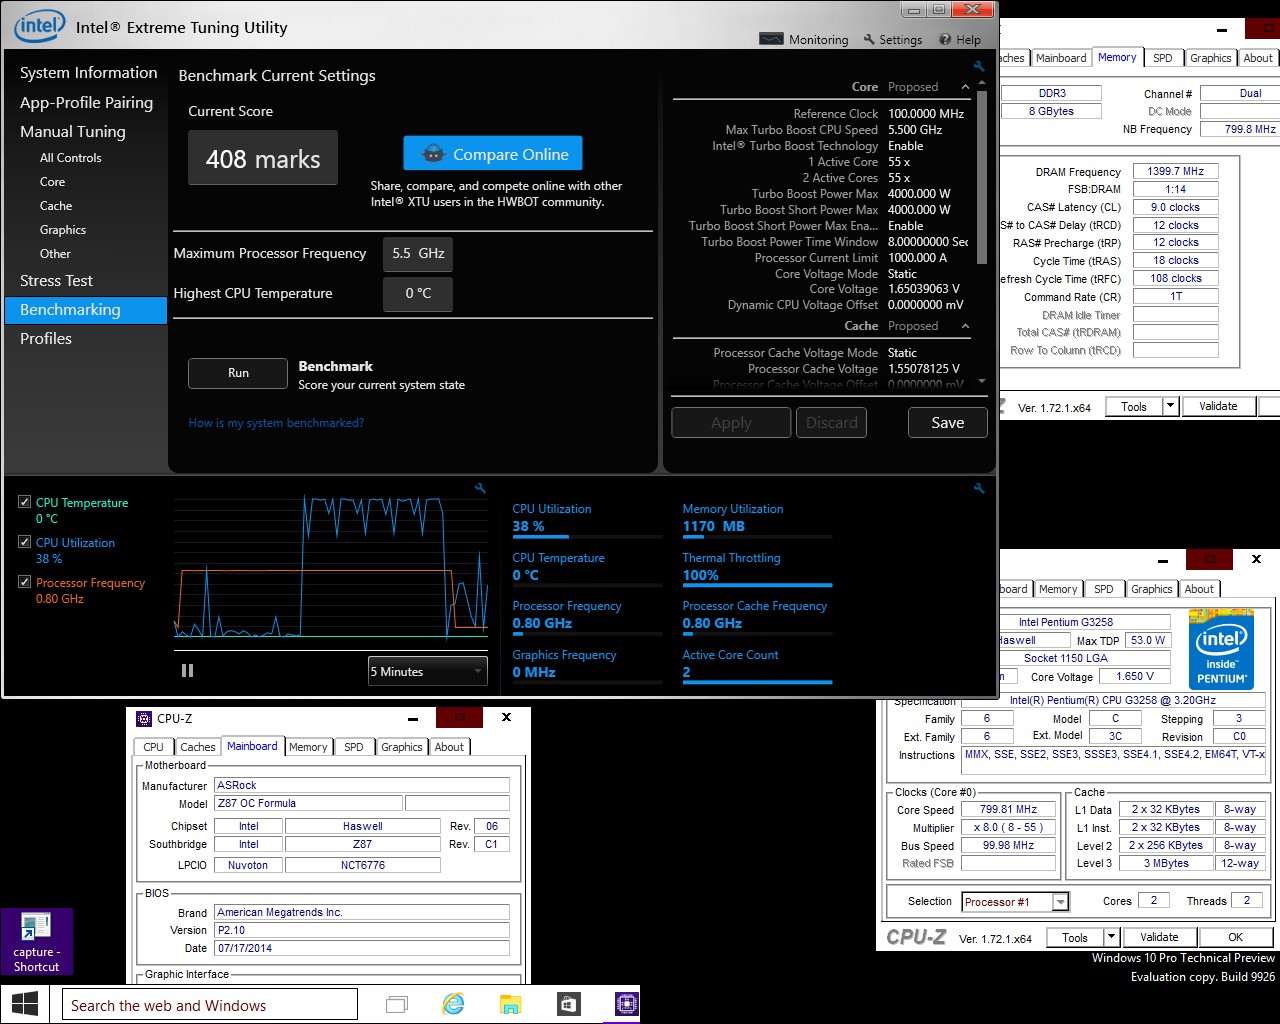Image resolution: width=1280 pixels, height=1024 pixels.
Task: Click Discard button in XTU
Action: 832,423
